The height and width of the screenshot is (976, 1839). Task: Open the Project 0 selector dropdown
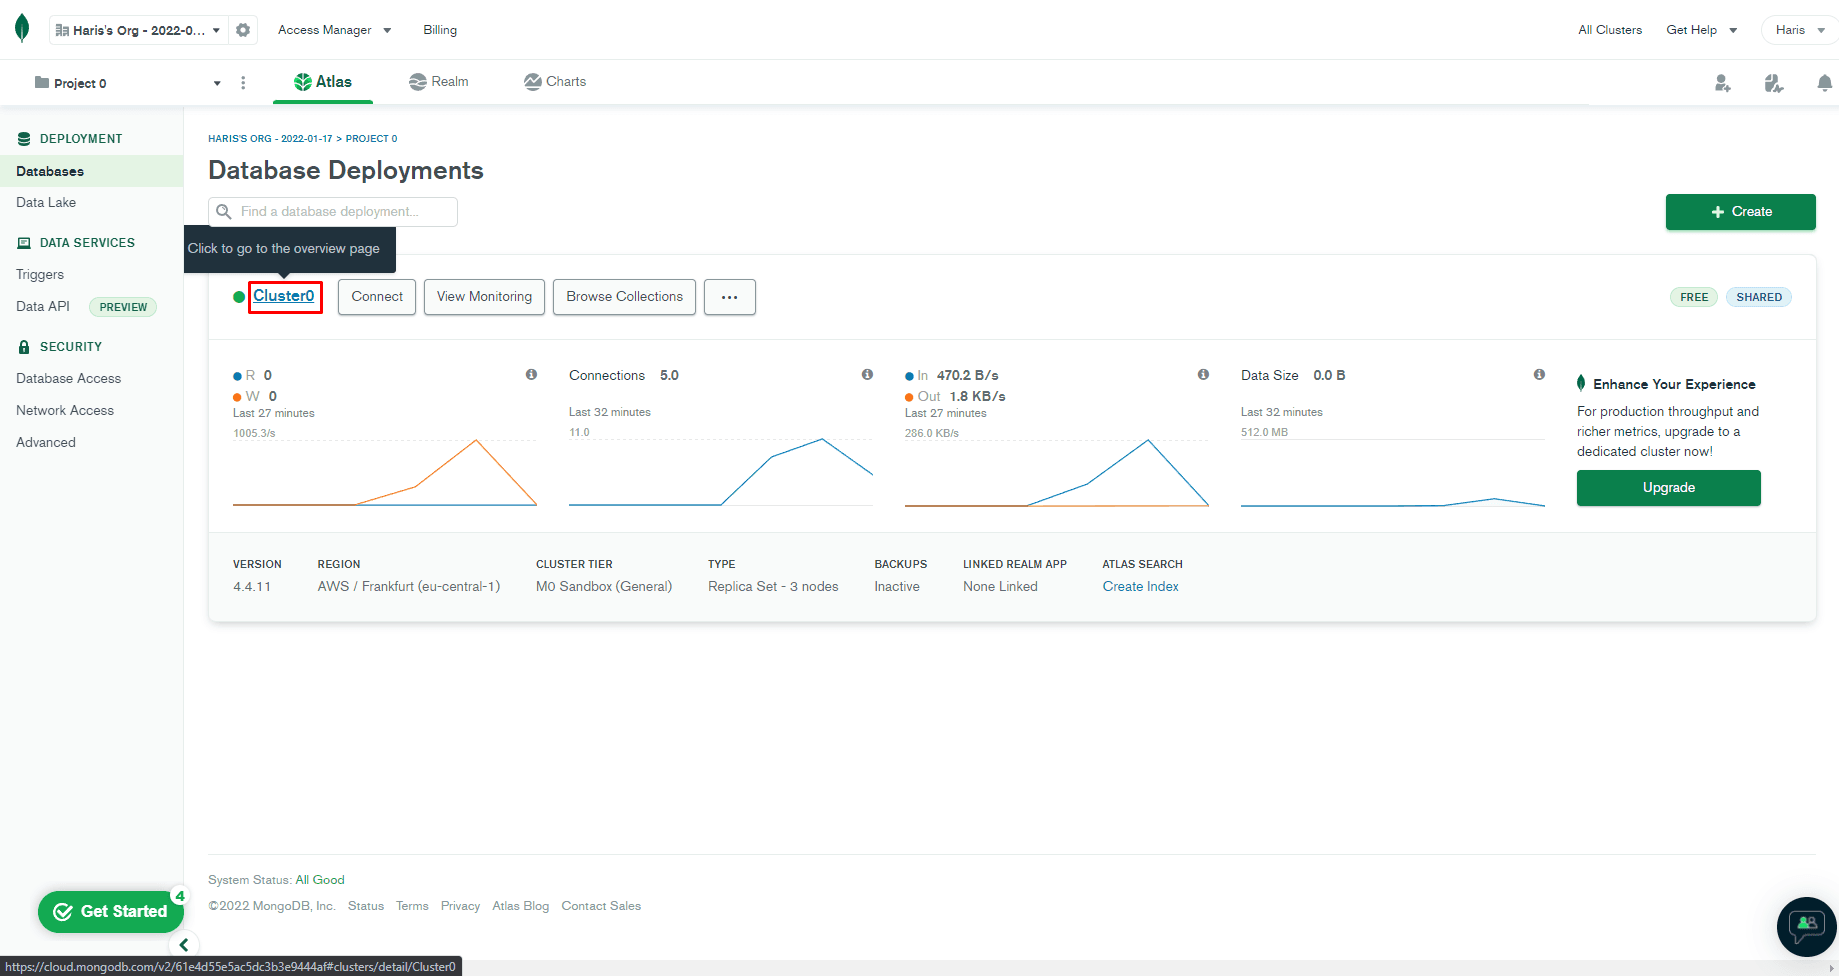point(127,83)
